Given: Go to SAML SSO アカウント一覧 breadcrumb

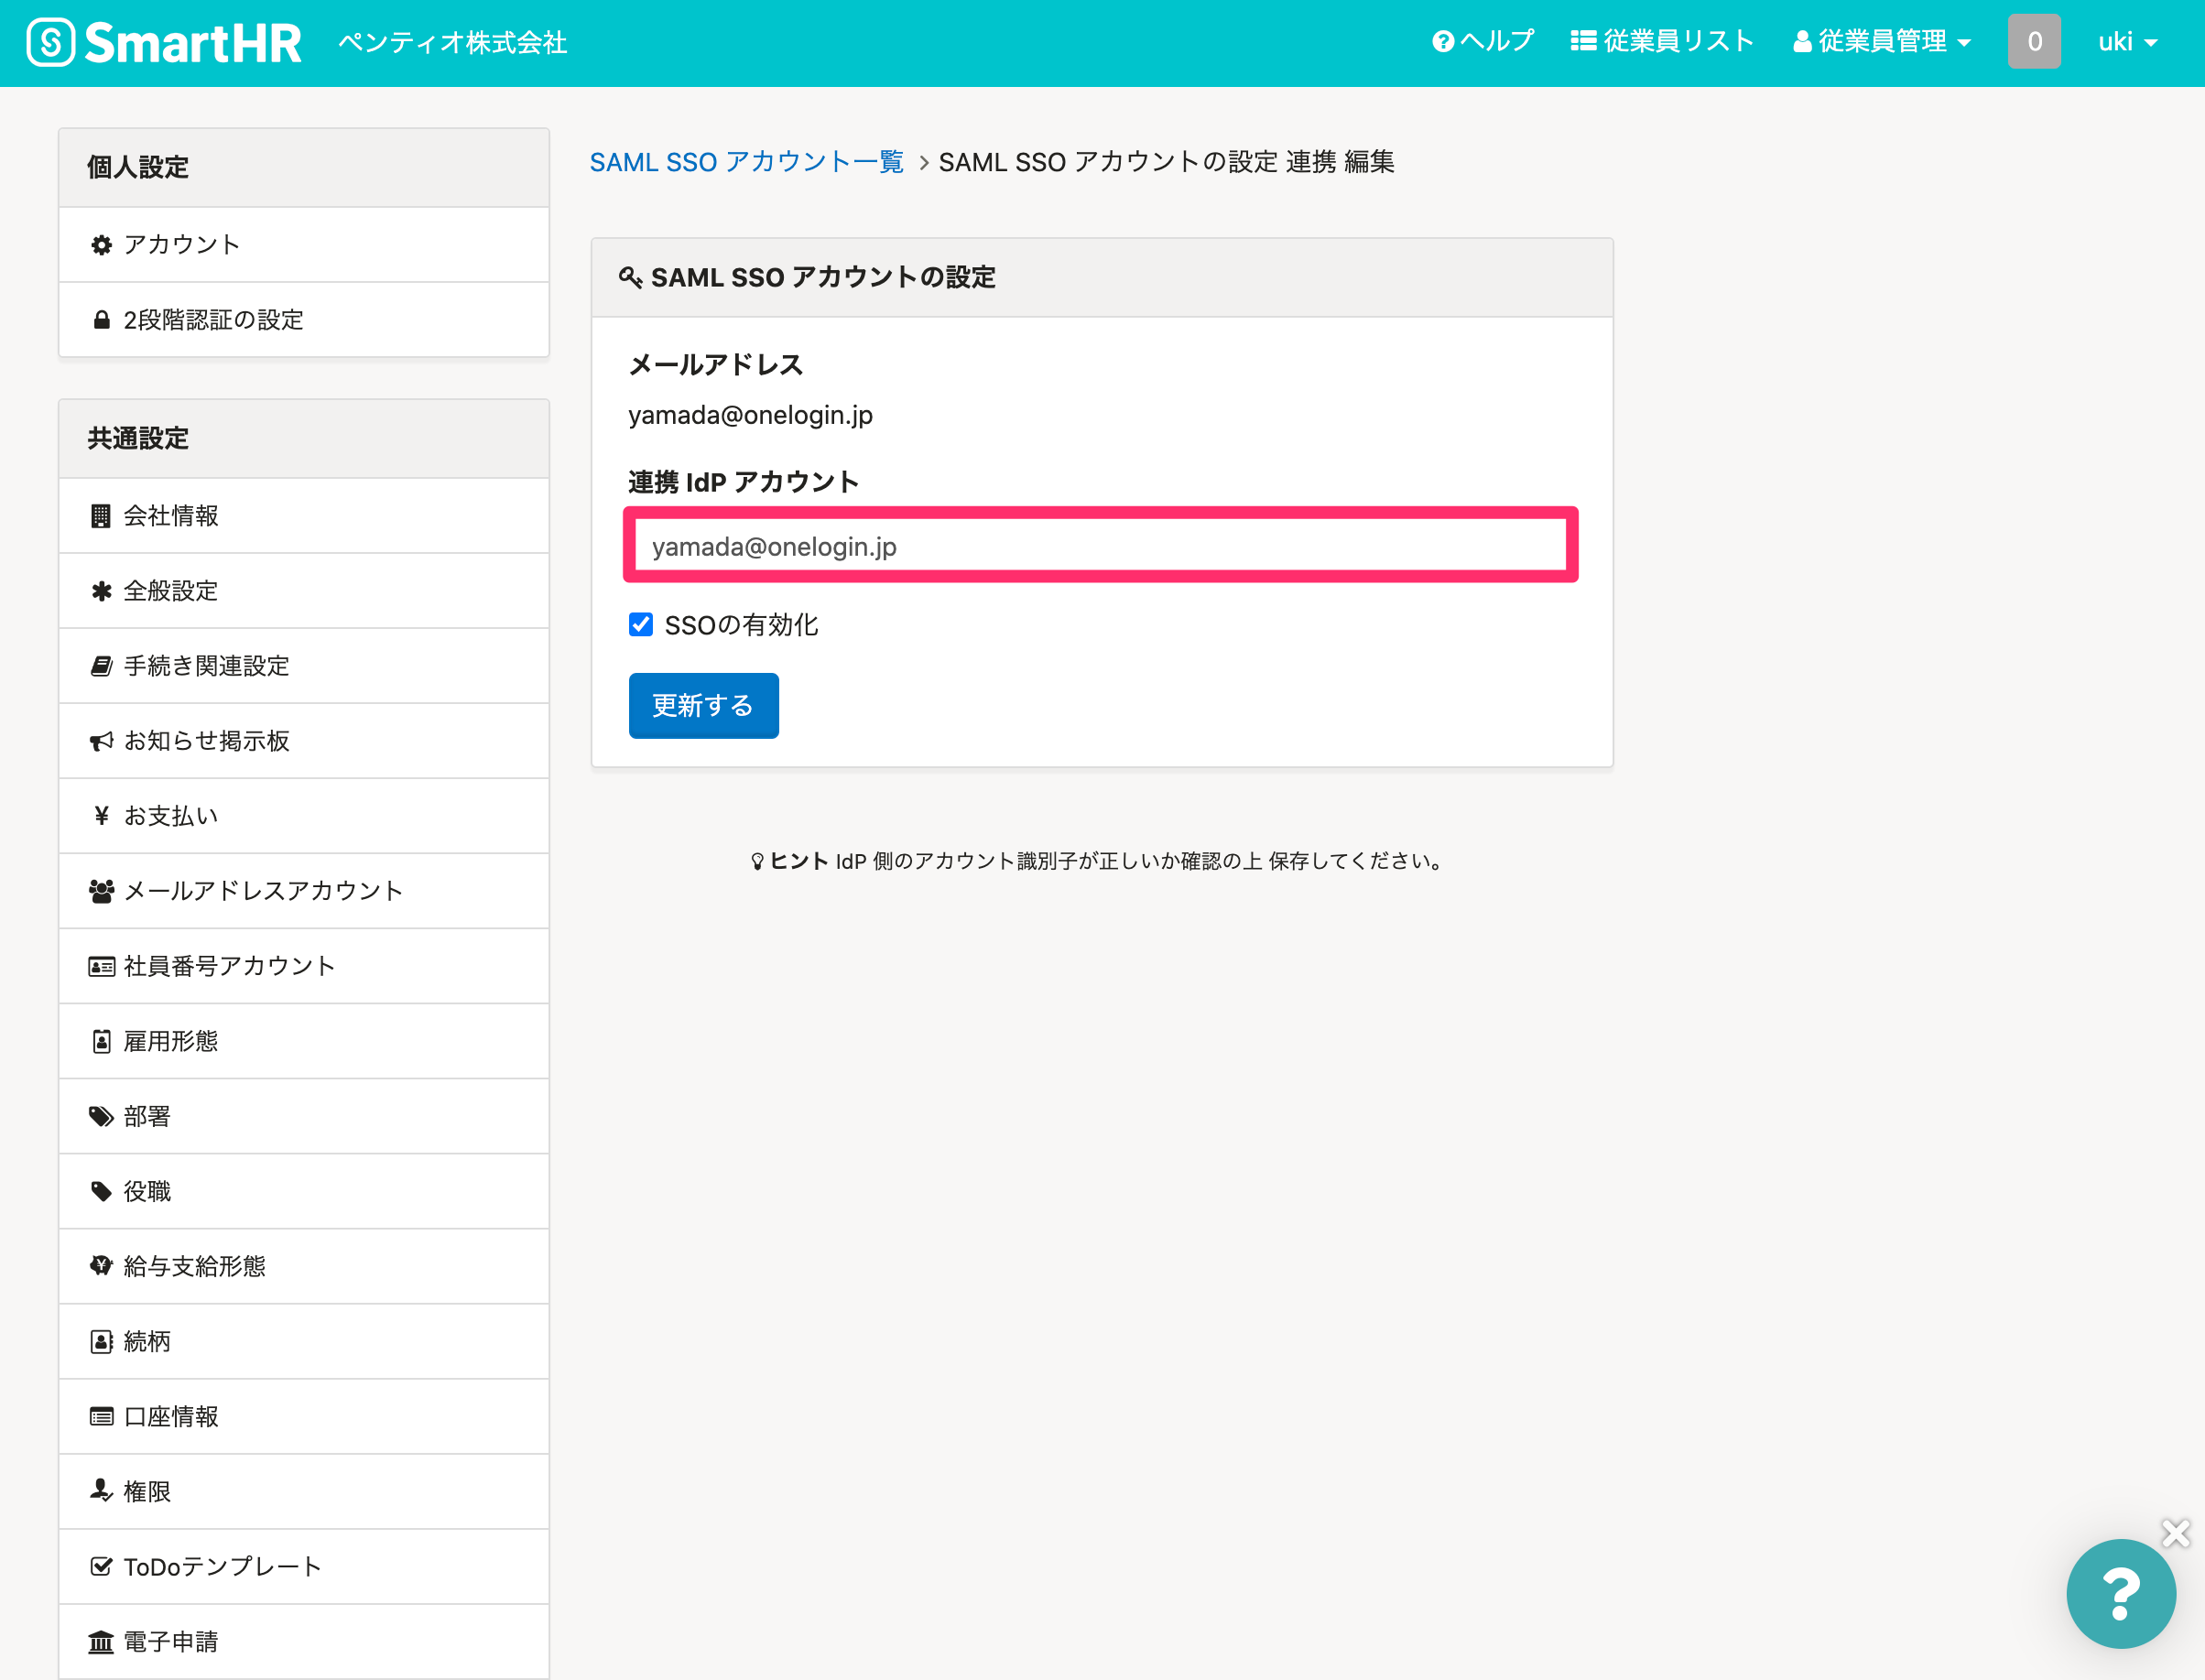Looking at the screenshot, I should (x=746, y=162).
